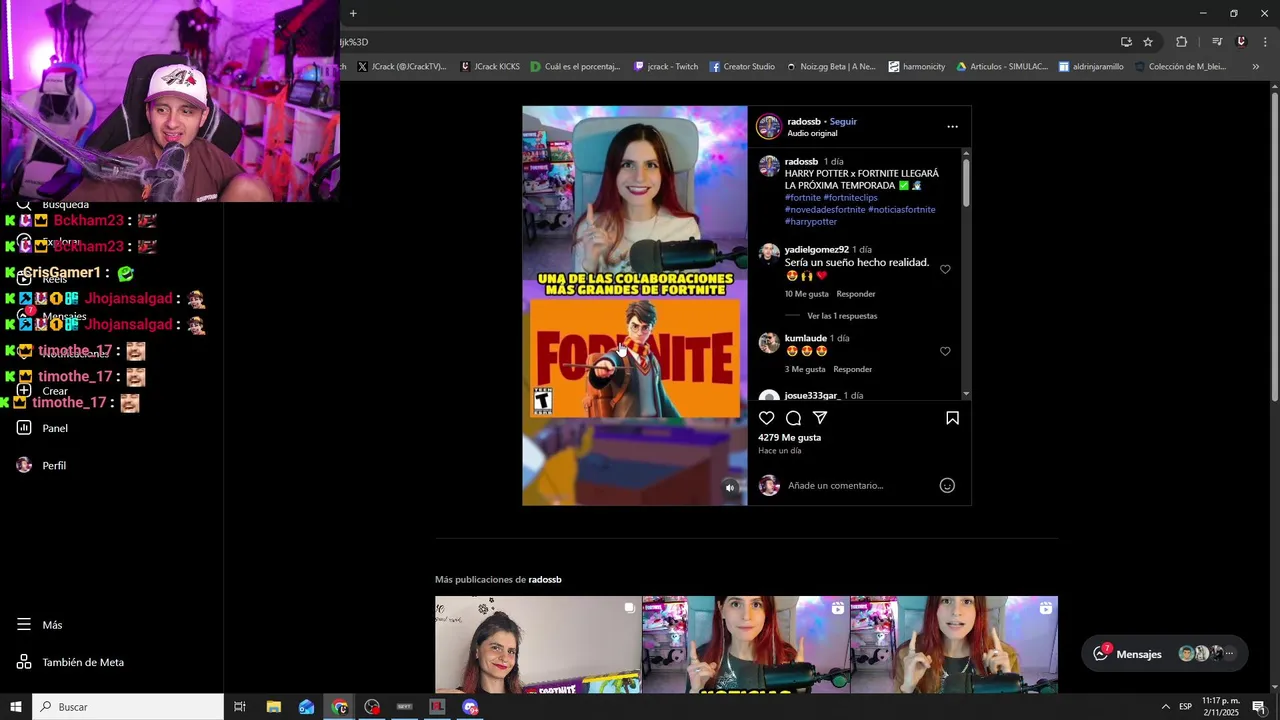Viewport: 1280px width, 720px height.
Task: Like the post with heart icon
Action: [767, 418]
